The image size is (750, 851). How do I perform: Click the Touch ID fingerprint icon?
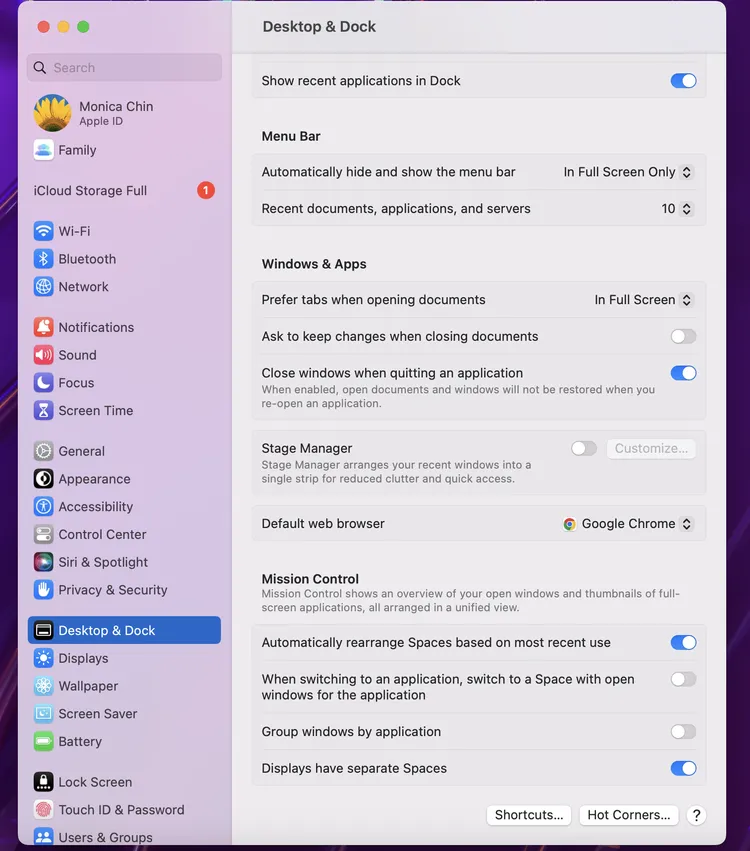point(43,810)
